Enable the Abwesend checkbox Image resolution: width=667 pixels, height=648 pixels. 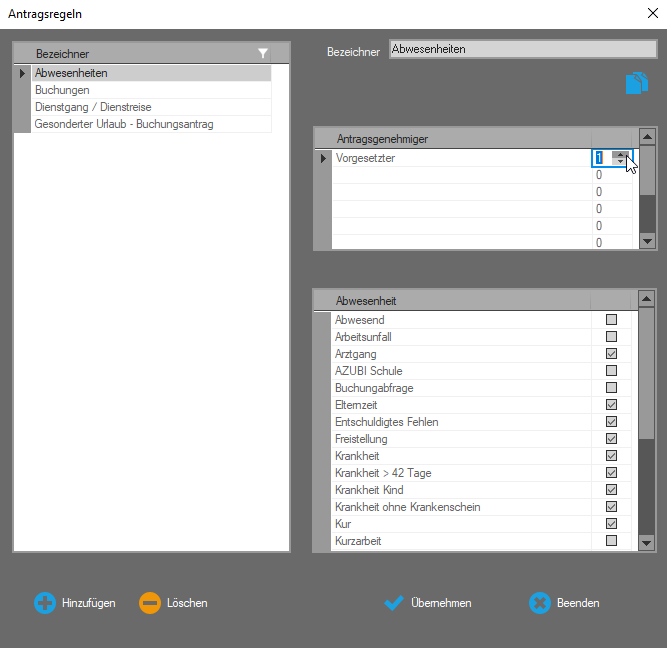(611, 320)
